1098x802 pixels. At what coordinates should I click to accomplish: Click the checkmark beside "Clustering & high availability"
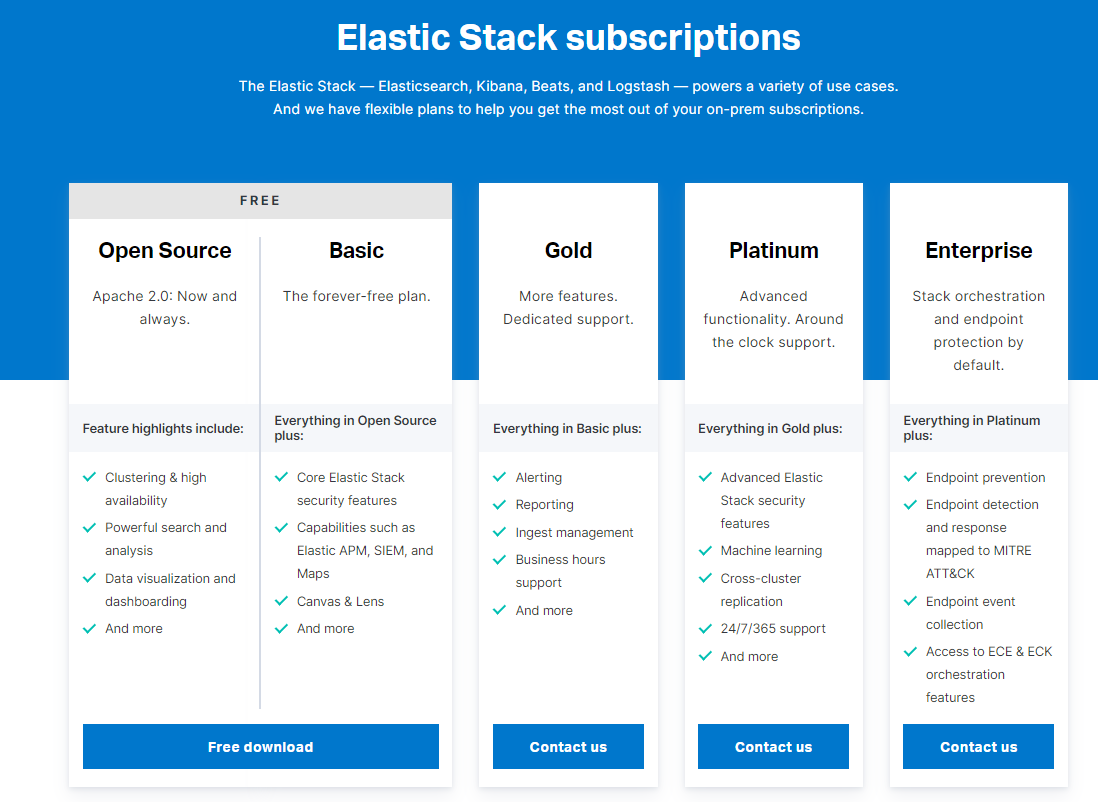[x=89, y=477]
